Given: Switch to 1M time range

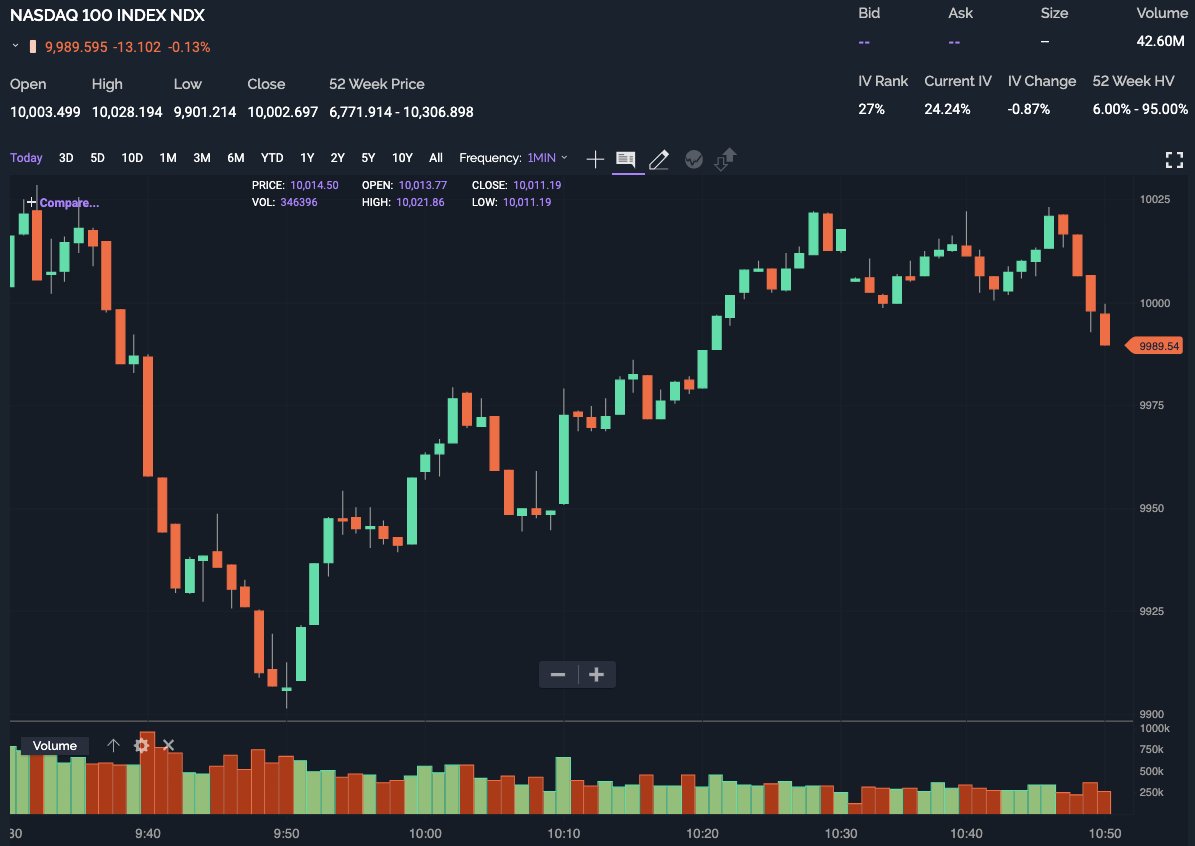Looking at the screenshot, I should click(168, 158).
